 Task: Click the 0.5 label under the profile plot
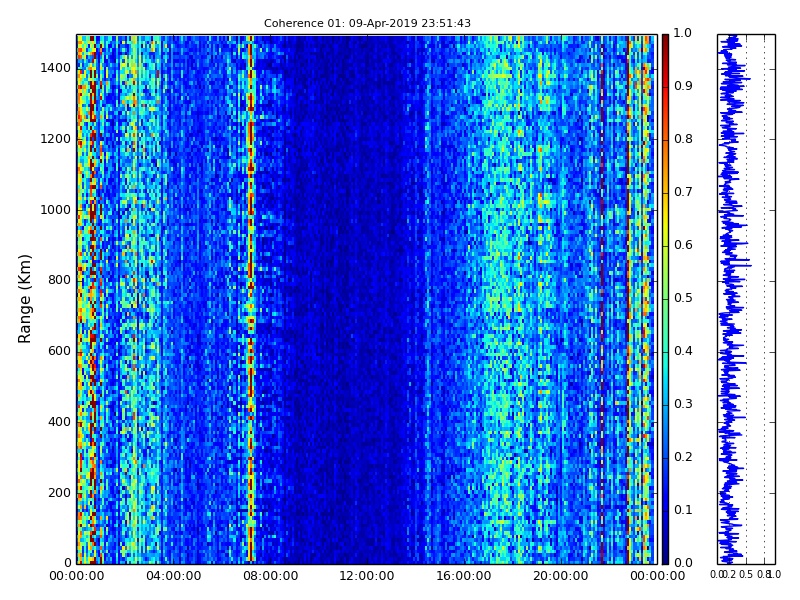(x=746, y=574)
